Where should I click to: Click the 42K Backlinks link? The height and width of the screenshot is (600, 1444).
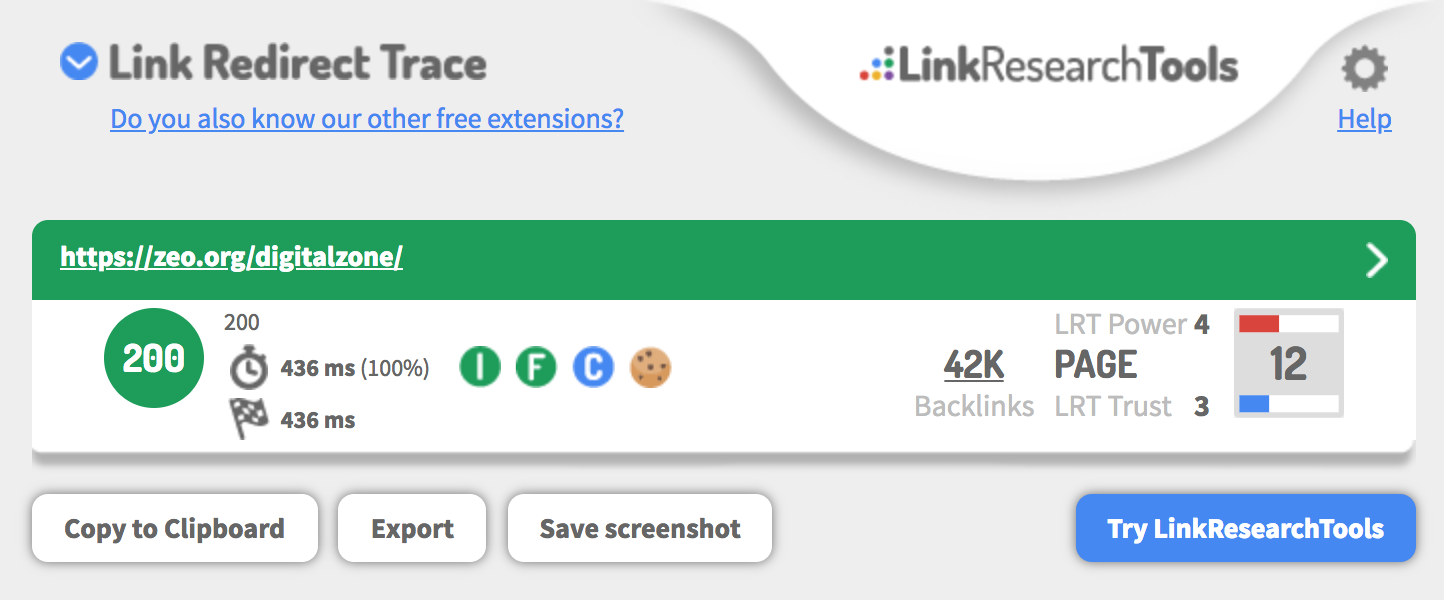(x=974, y=366)
